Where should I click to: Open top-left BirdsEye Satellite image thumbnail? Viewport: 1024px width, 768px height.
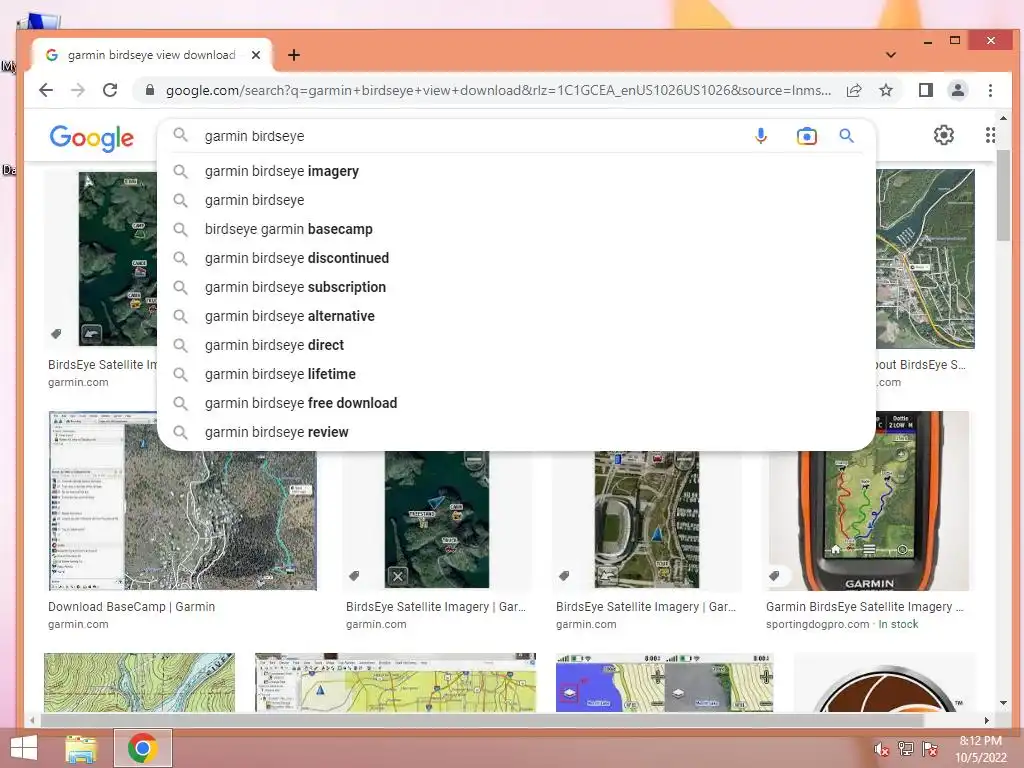118,259
